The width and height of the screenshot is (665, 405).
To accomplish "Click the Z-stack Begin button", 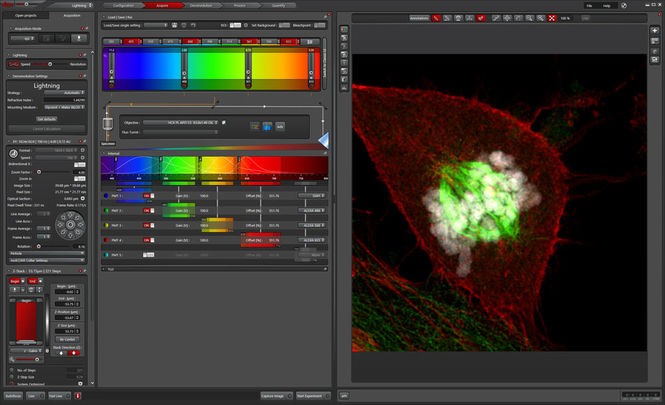I will pyautogui.click(x=14, y=282).
